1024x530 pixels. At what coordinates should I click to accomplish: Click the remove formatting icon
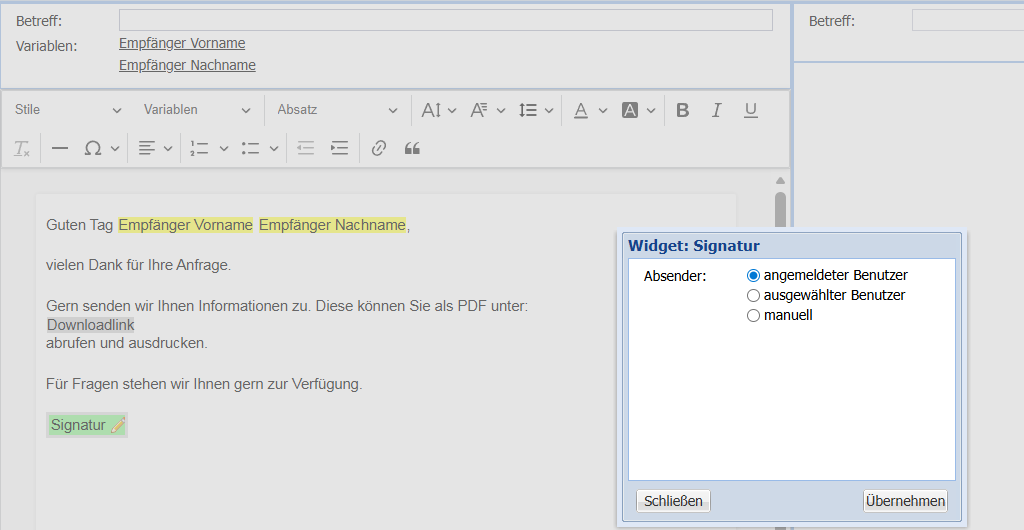(x=22, y=149)
